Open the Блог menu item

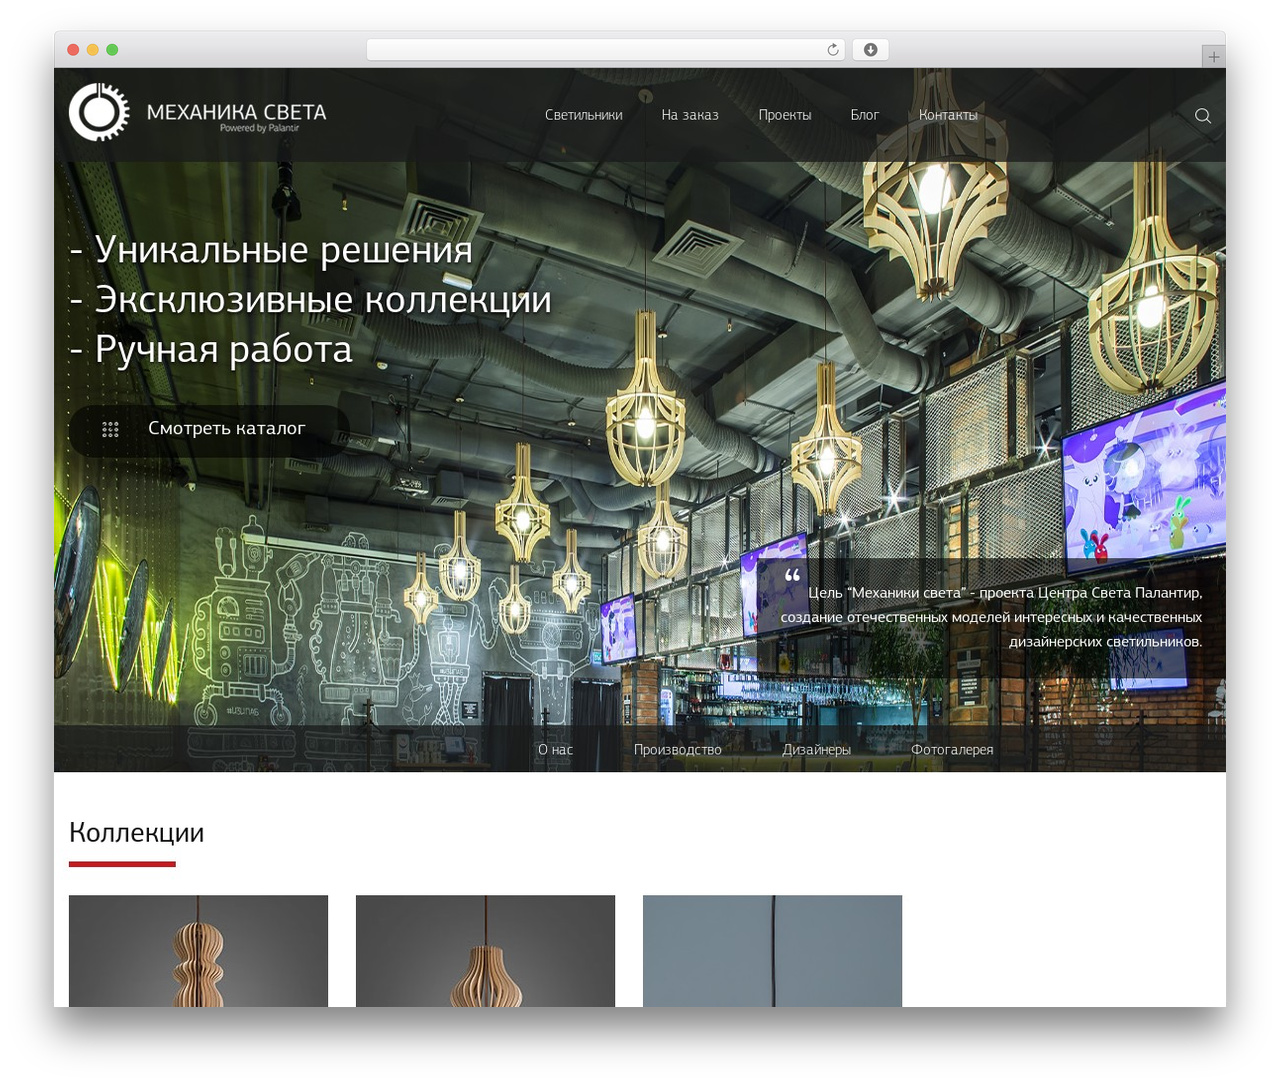tap(865, 115)
